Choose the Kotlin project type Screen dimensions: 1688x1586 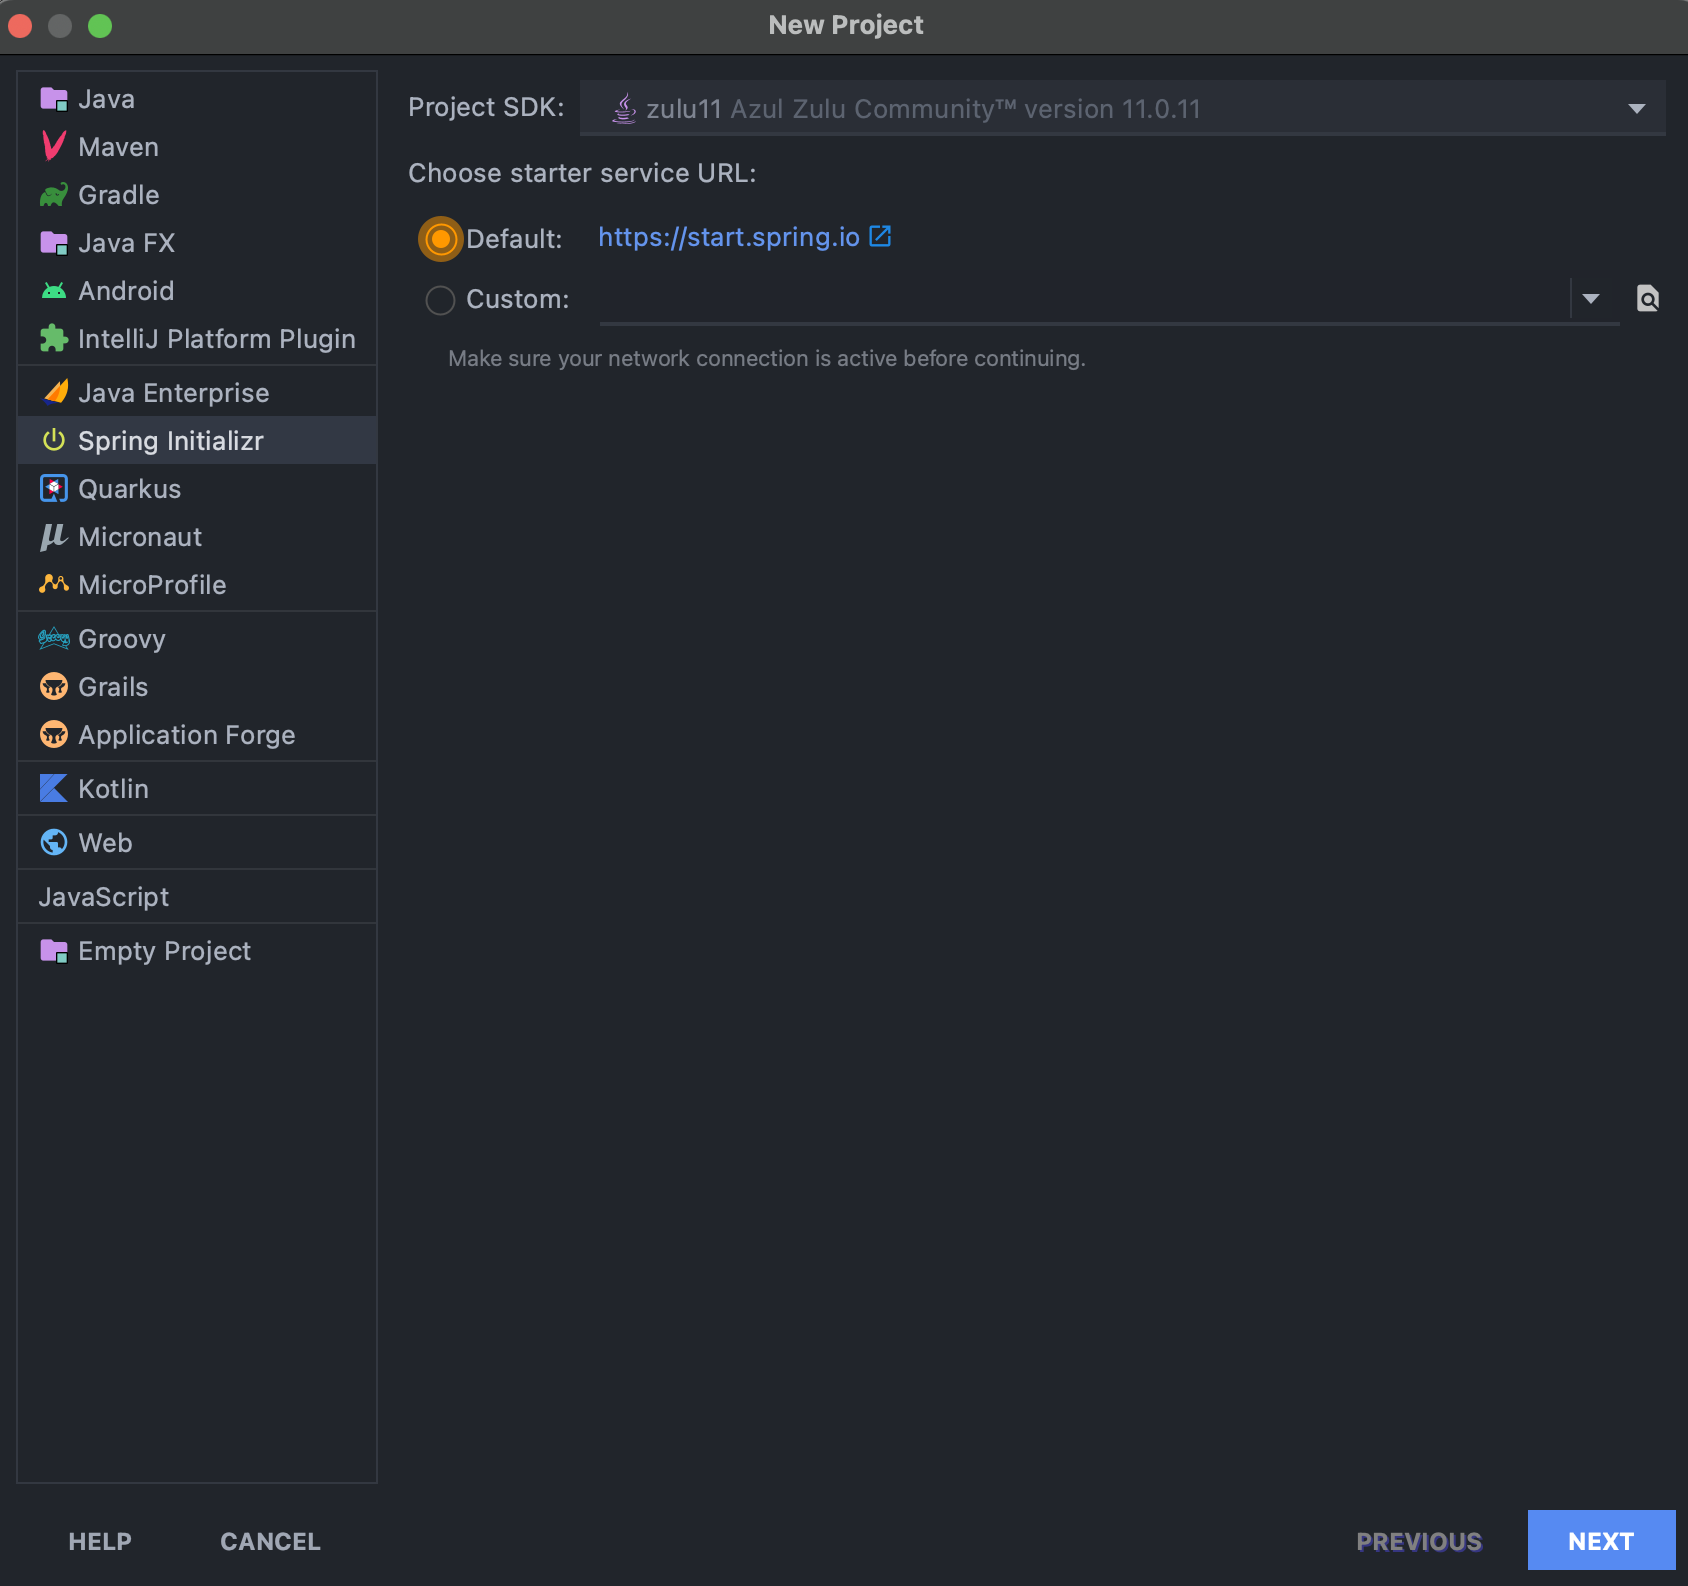pyautogui.click(x=197, y=789)
